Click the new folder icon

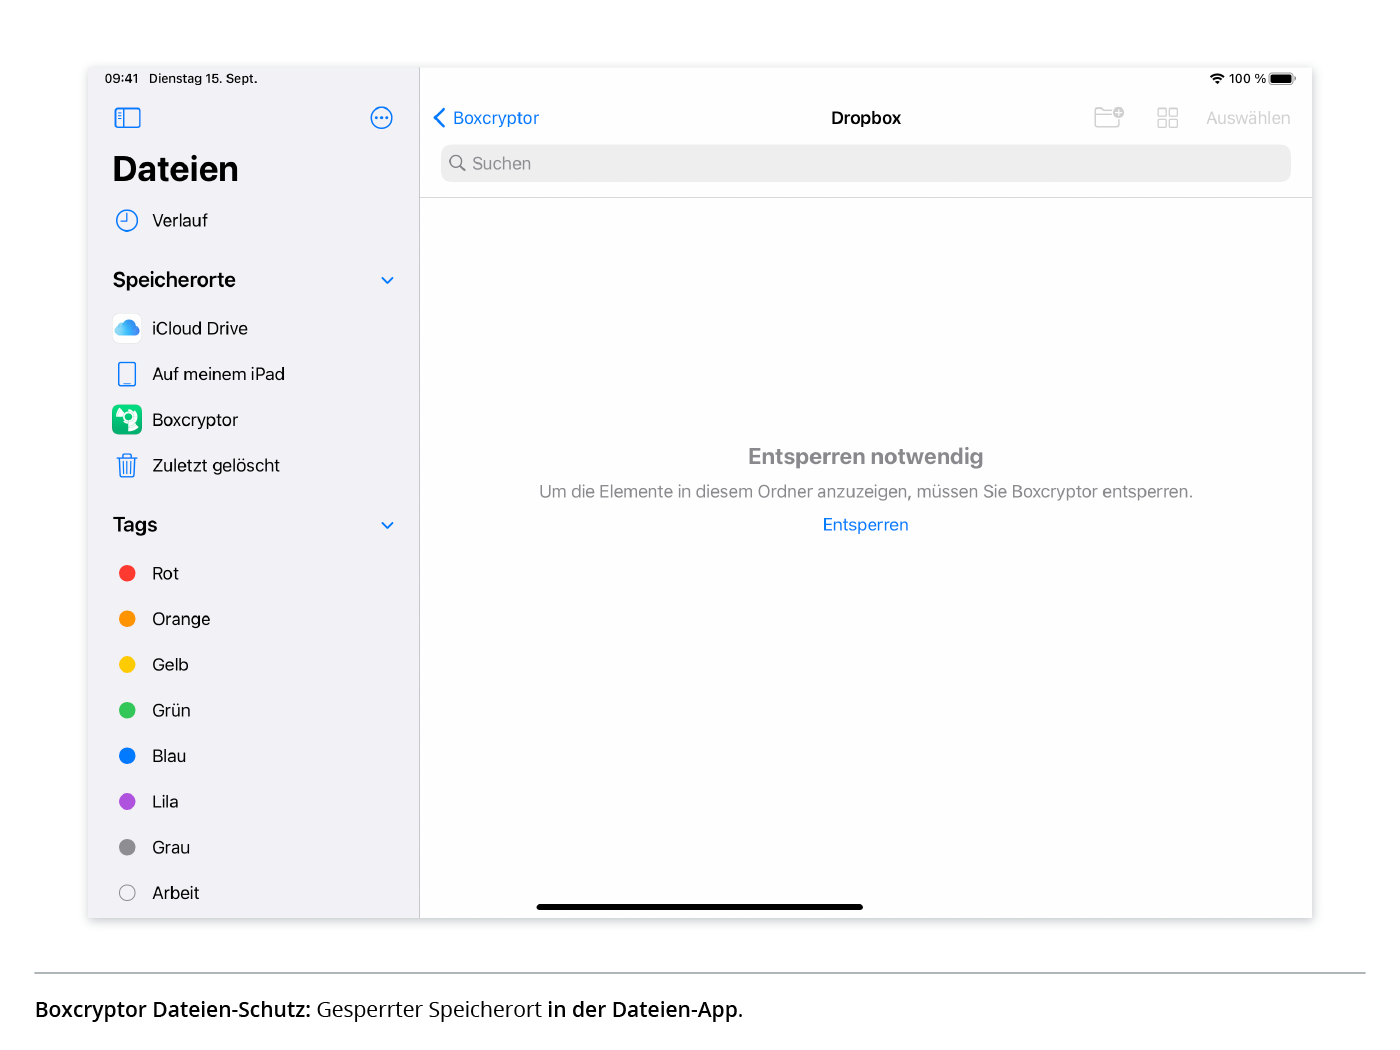pos(1108,118)
